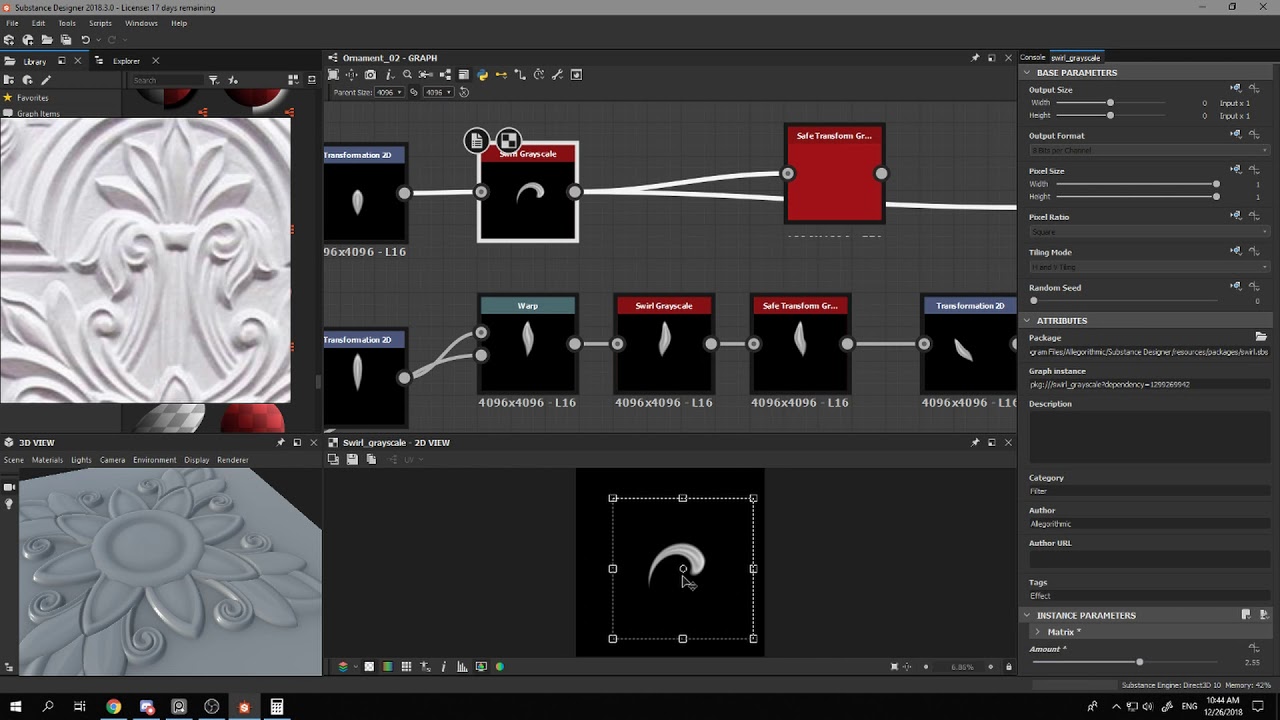Adjust the Amount slider in instance parameters
The image size is (1280, 720).
pos(1138,662)
